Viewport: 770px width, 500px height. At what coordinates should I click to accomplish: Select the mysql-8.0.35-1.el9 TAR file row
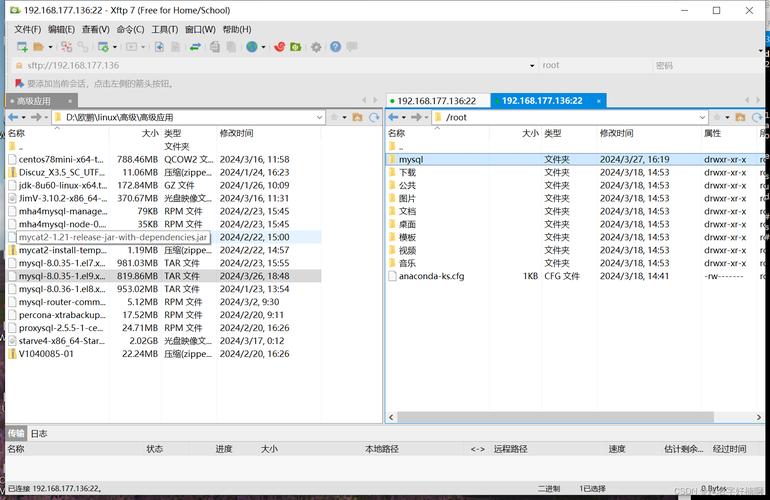164,276
